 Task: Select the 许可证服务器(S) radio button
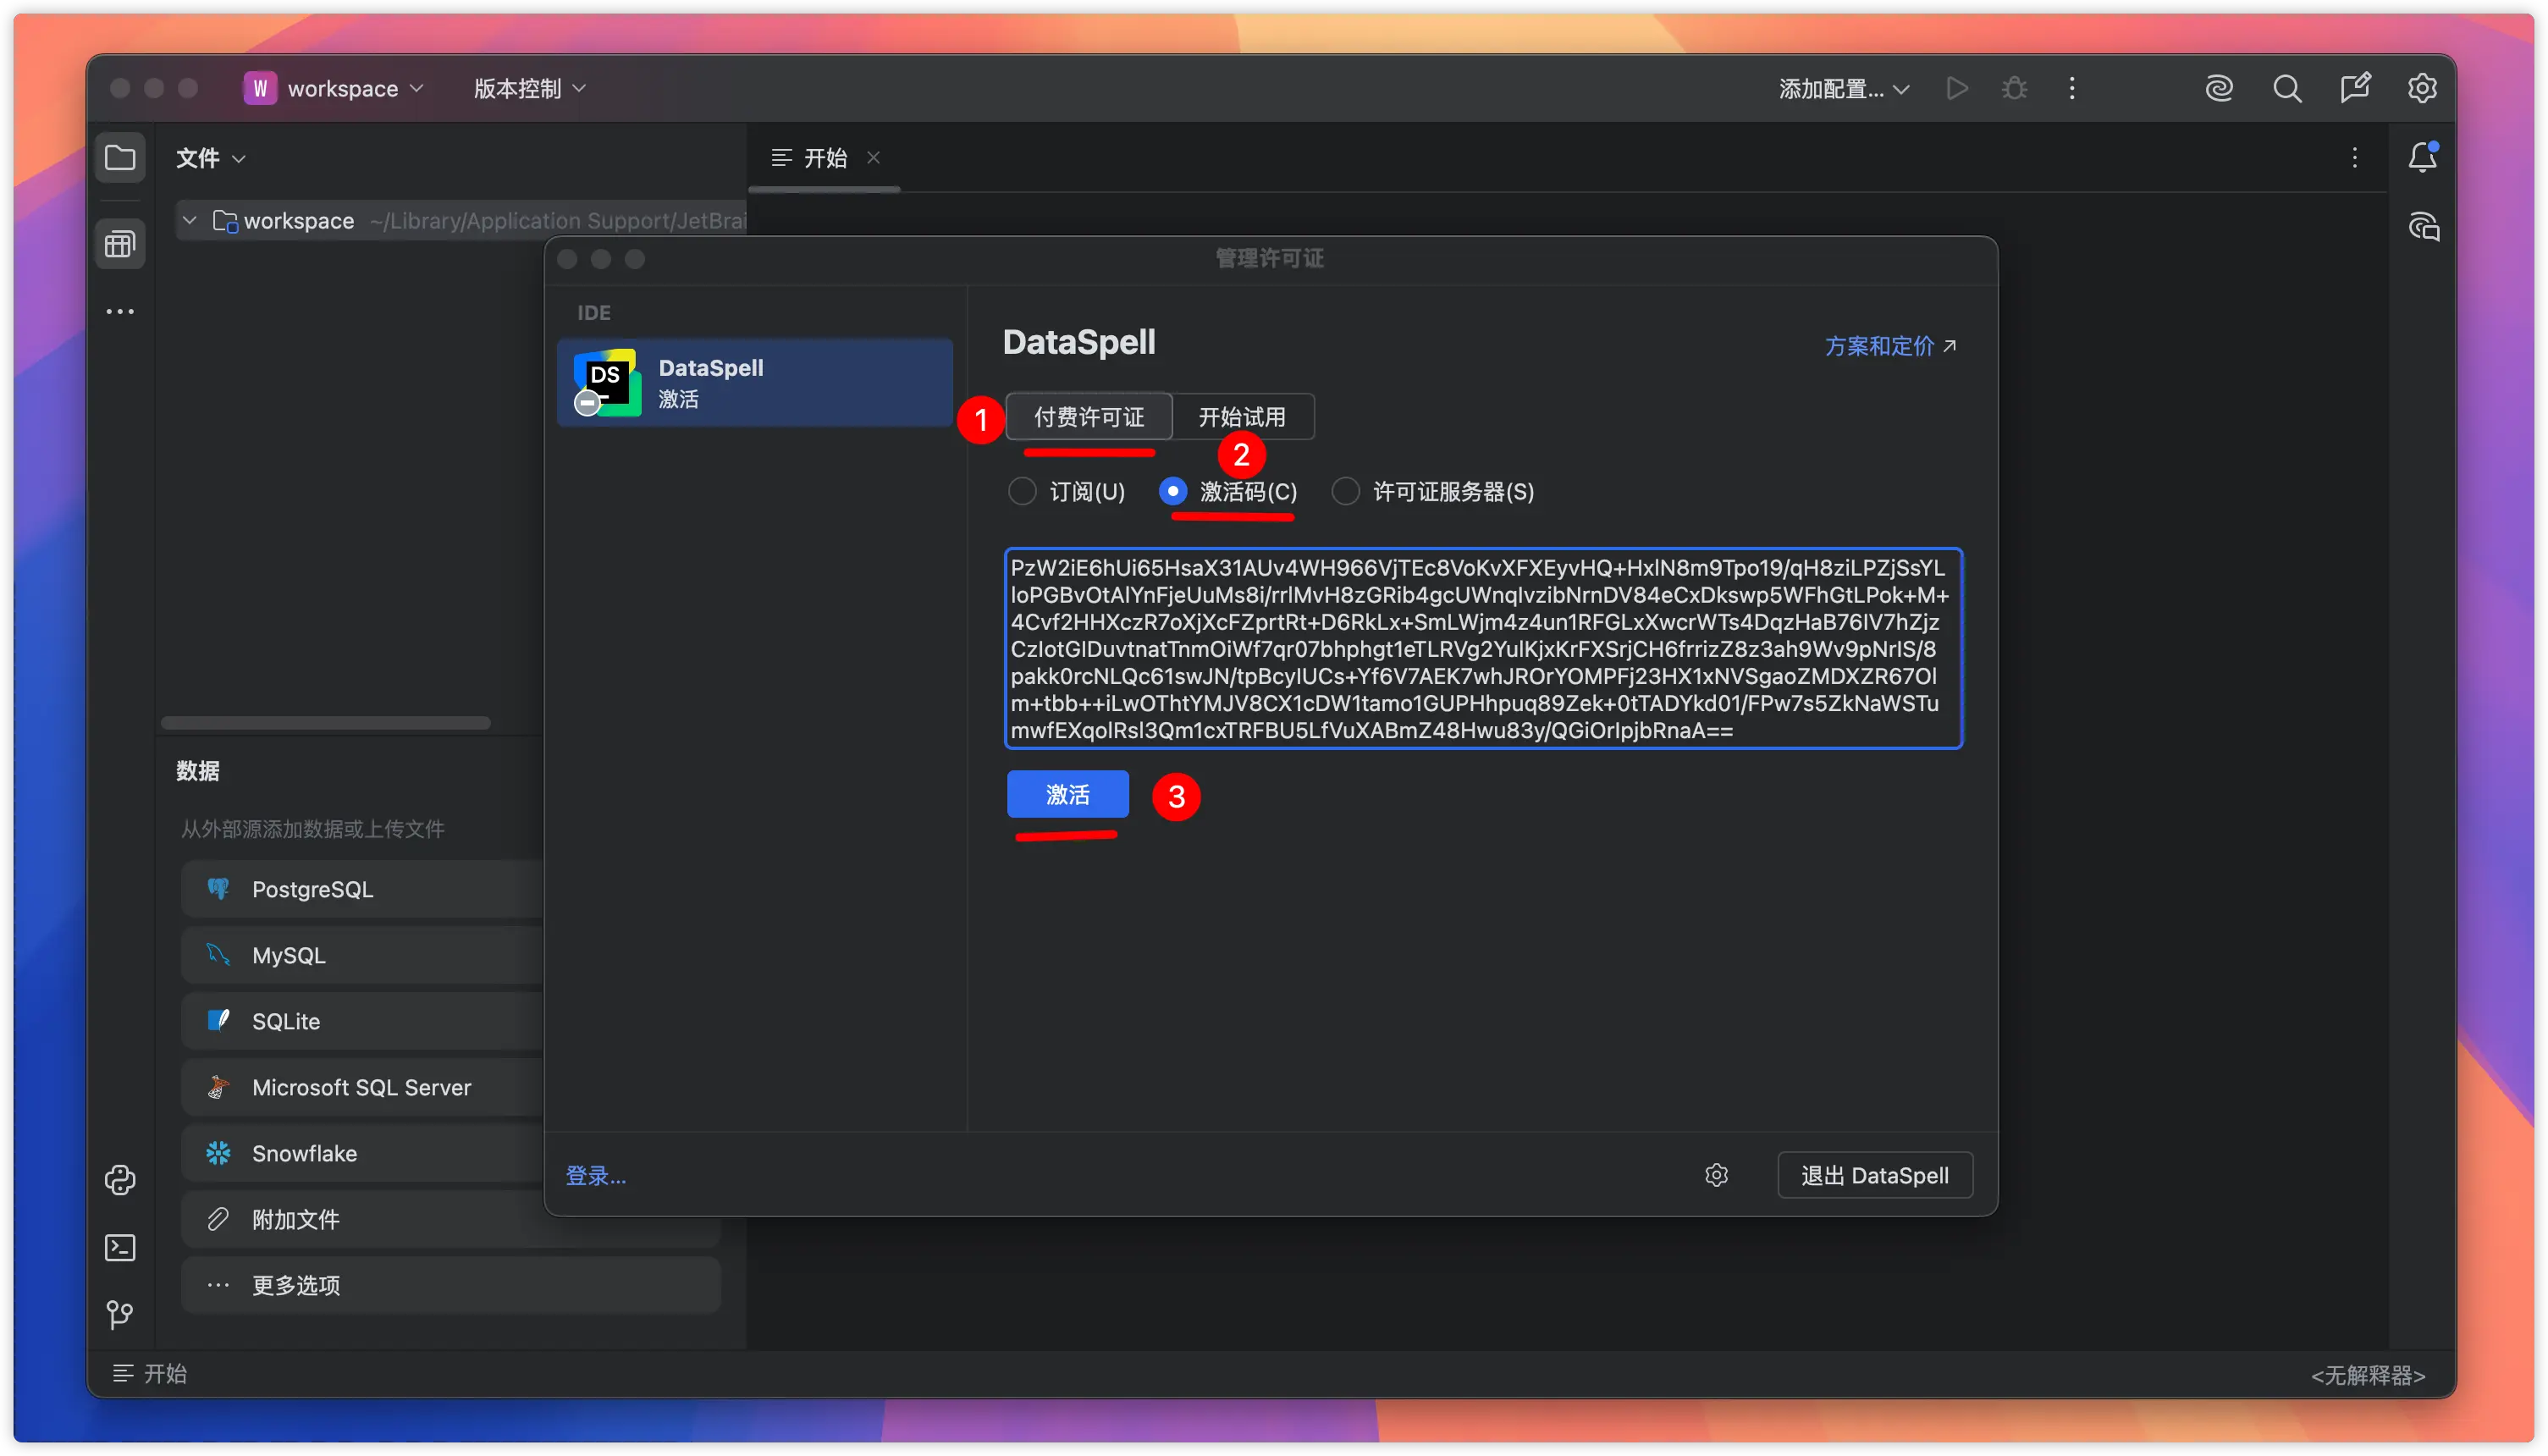[x=1346, y=491]
